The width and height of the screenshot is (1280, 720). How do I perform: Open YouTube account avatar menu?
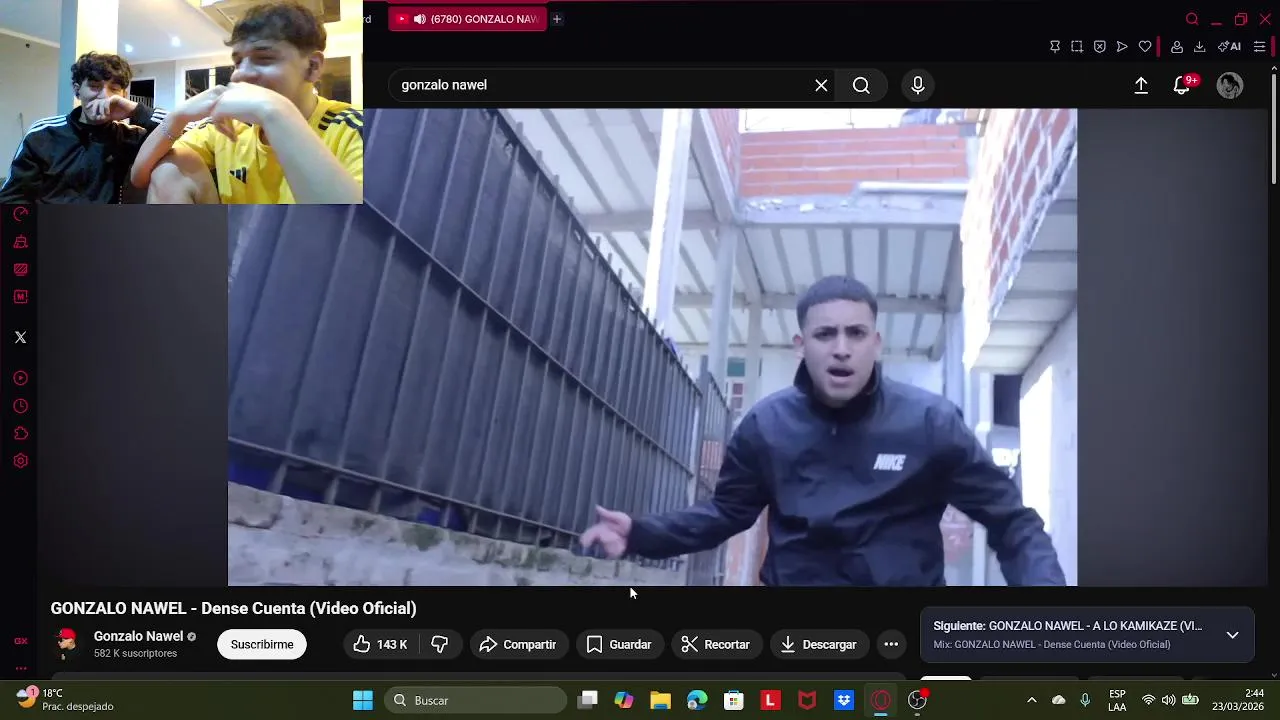1229,86
